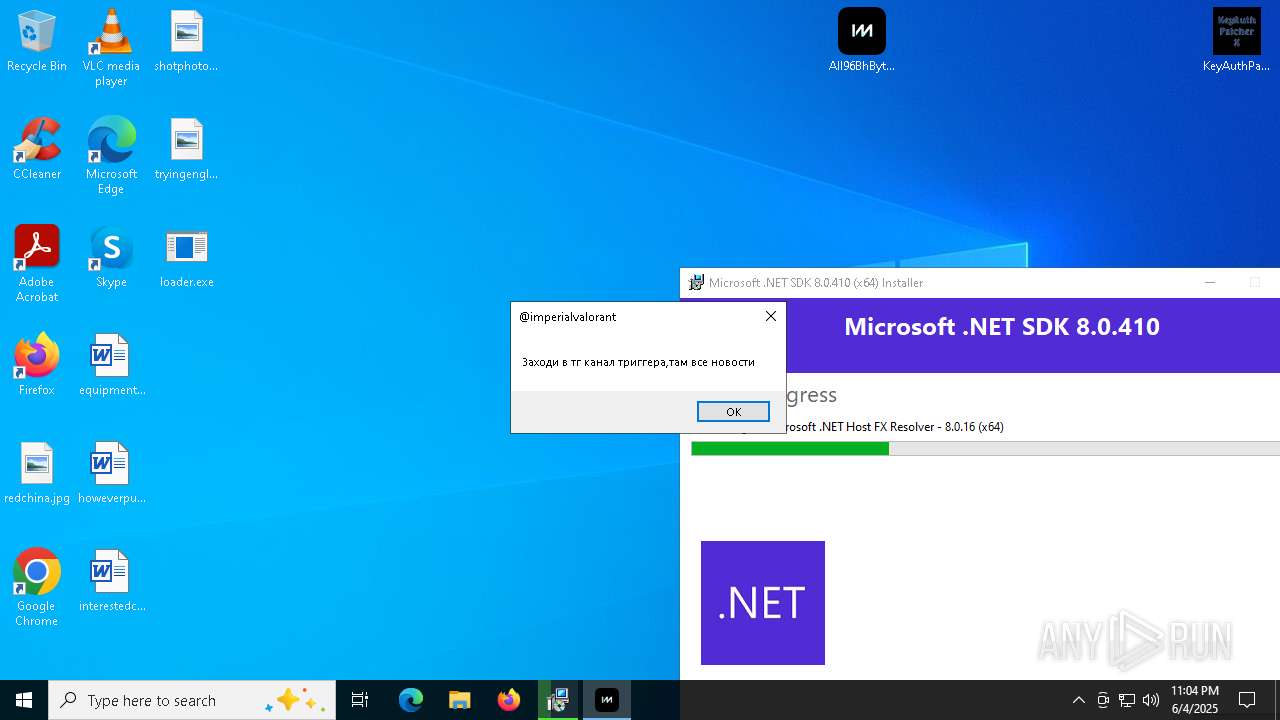The height and width of the screenshot is (720, 1280).
Task: Select redchina.jpg desktop file
Action: 37,473
